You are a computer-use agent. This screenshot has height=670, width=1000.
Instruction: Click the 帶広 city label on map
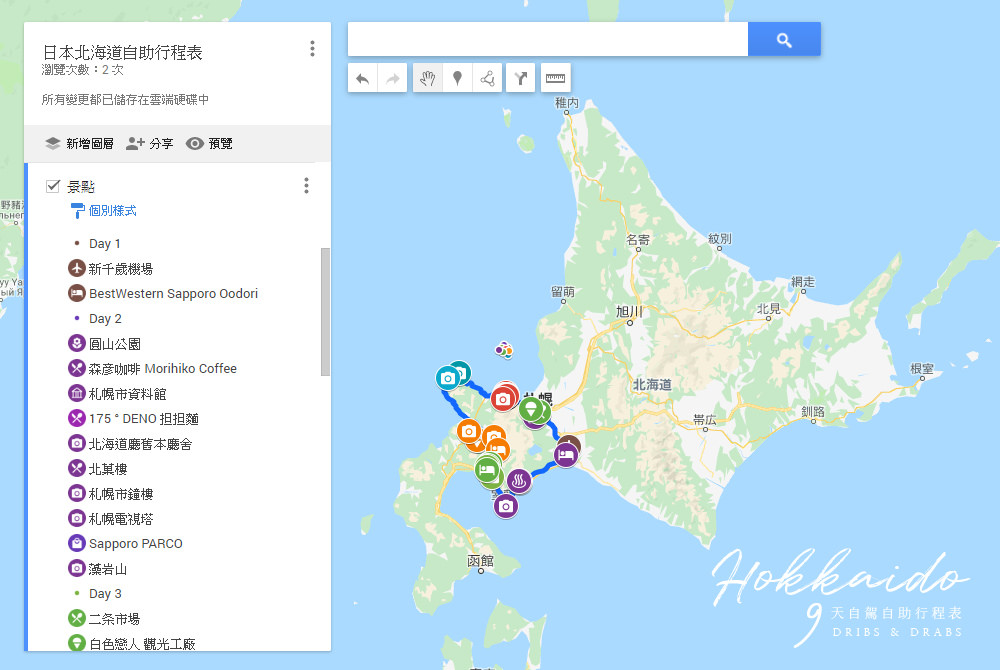[705, 419]
